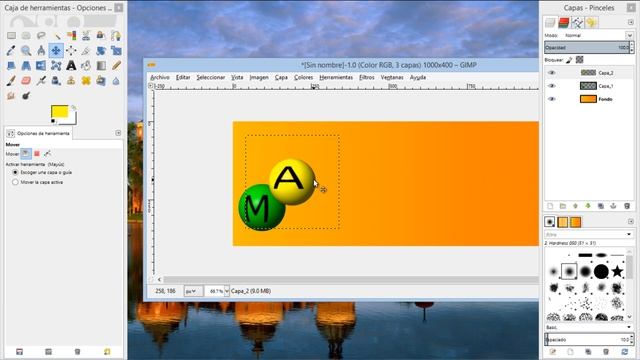This screenshot has height=360, width=640.
Task: Select the Color Picker eyedropper tool
Action: (11, 51)
